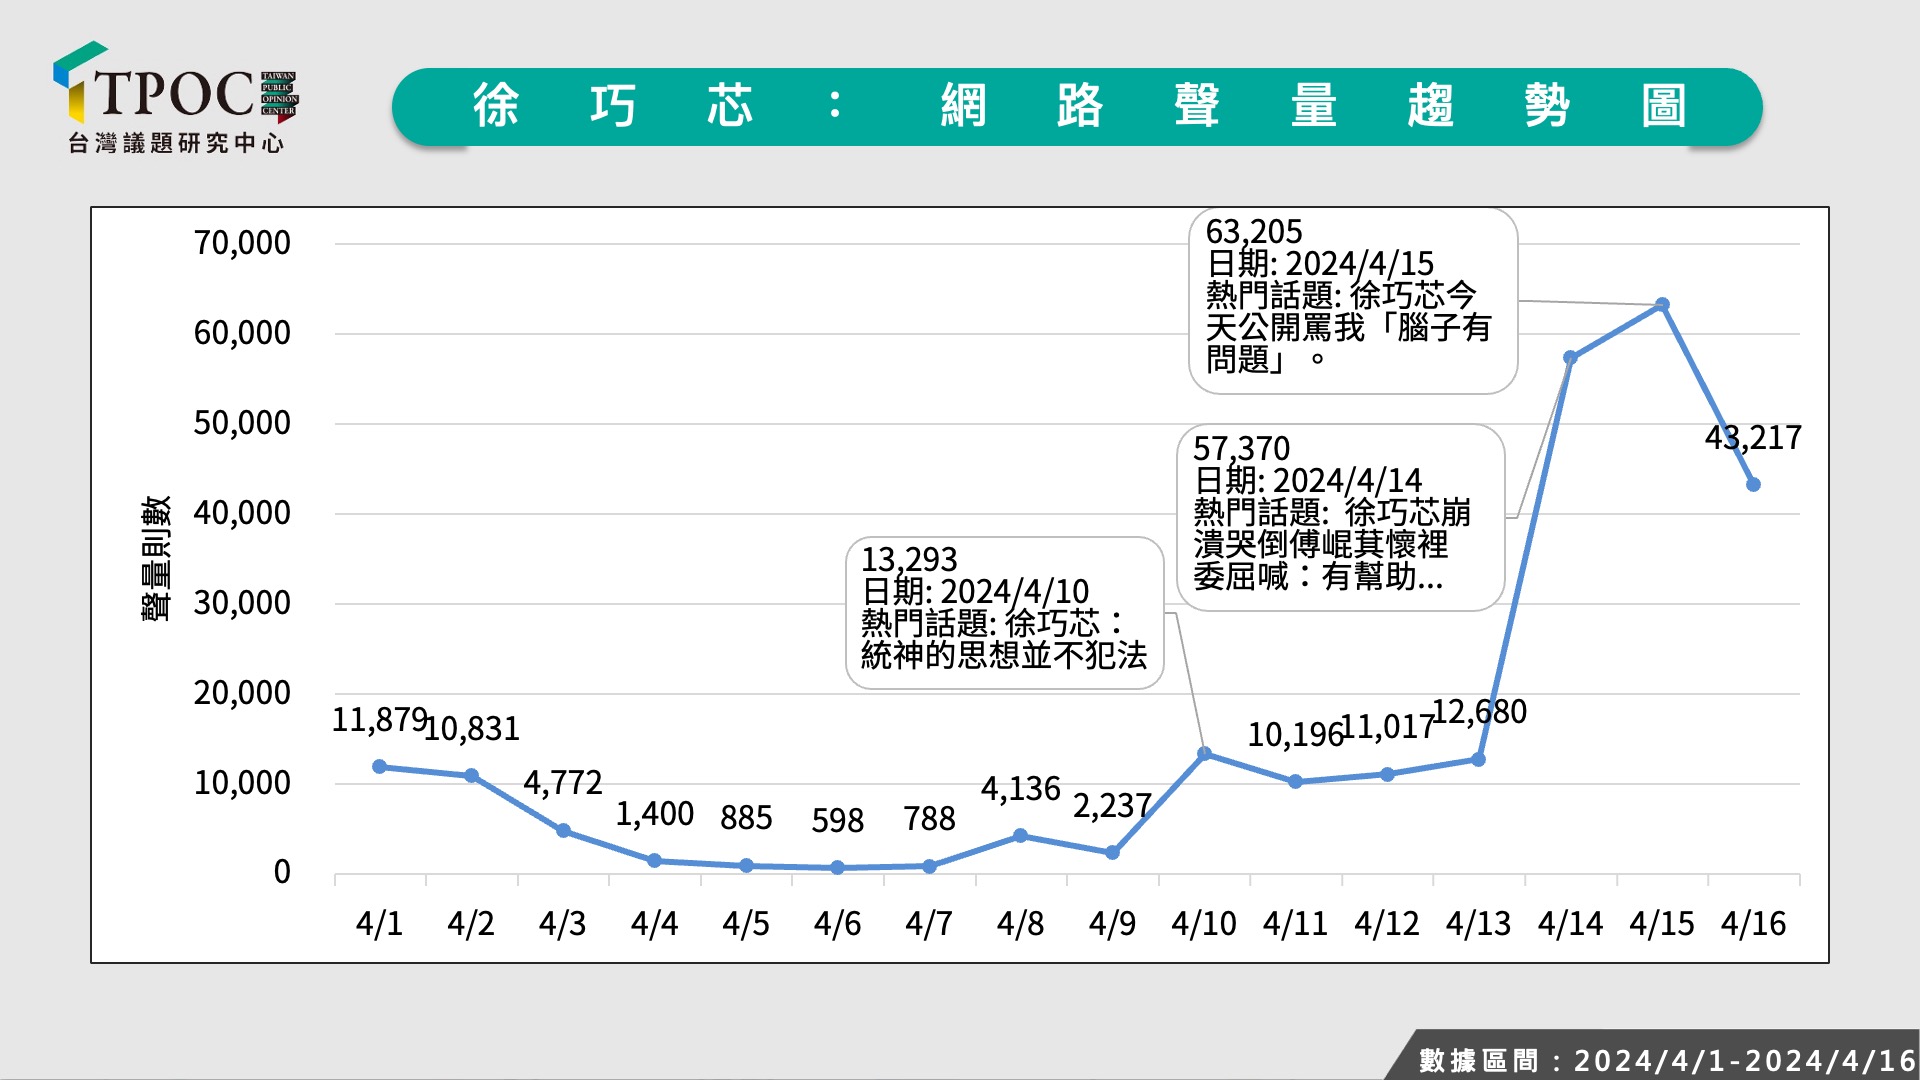Click the 70,000 y-axis label
The width and height of the screenshot is (1920, 1080).
(242, 243)
